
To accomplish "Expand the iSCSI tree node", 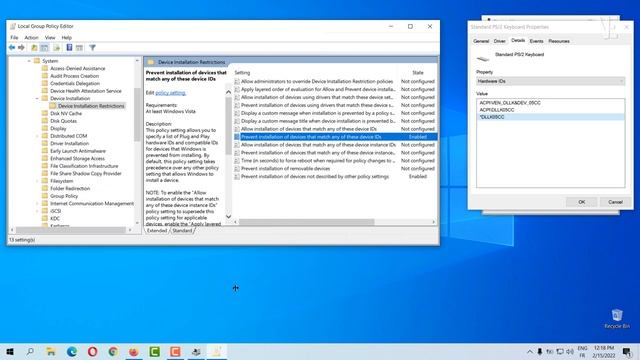I will point(37,211).
